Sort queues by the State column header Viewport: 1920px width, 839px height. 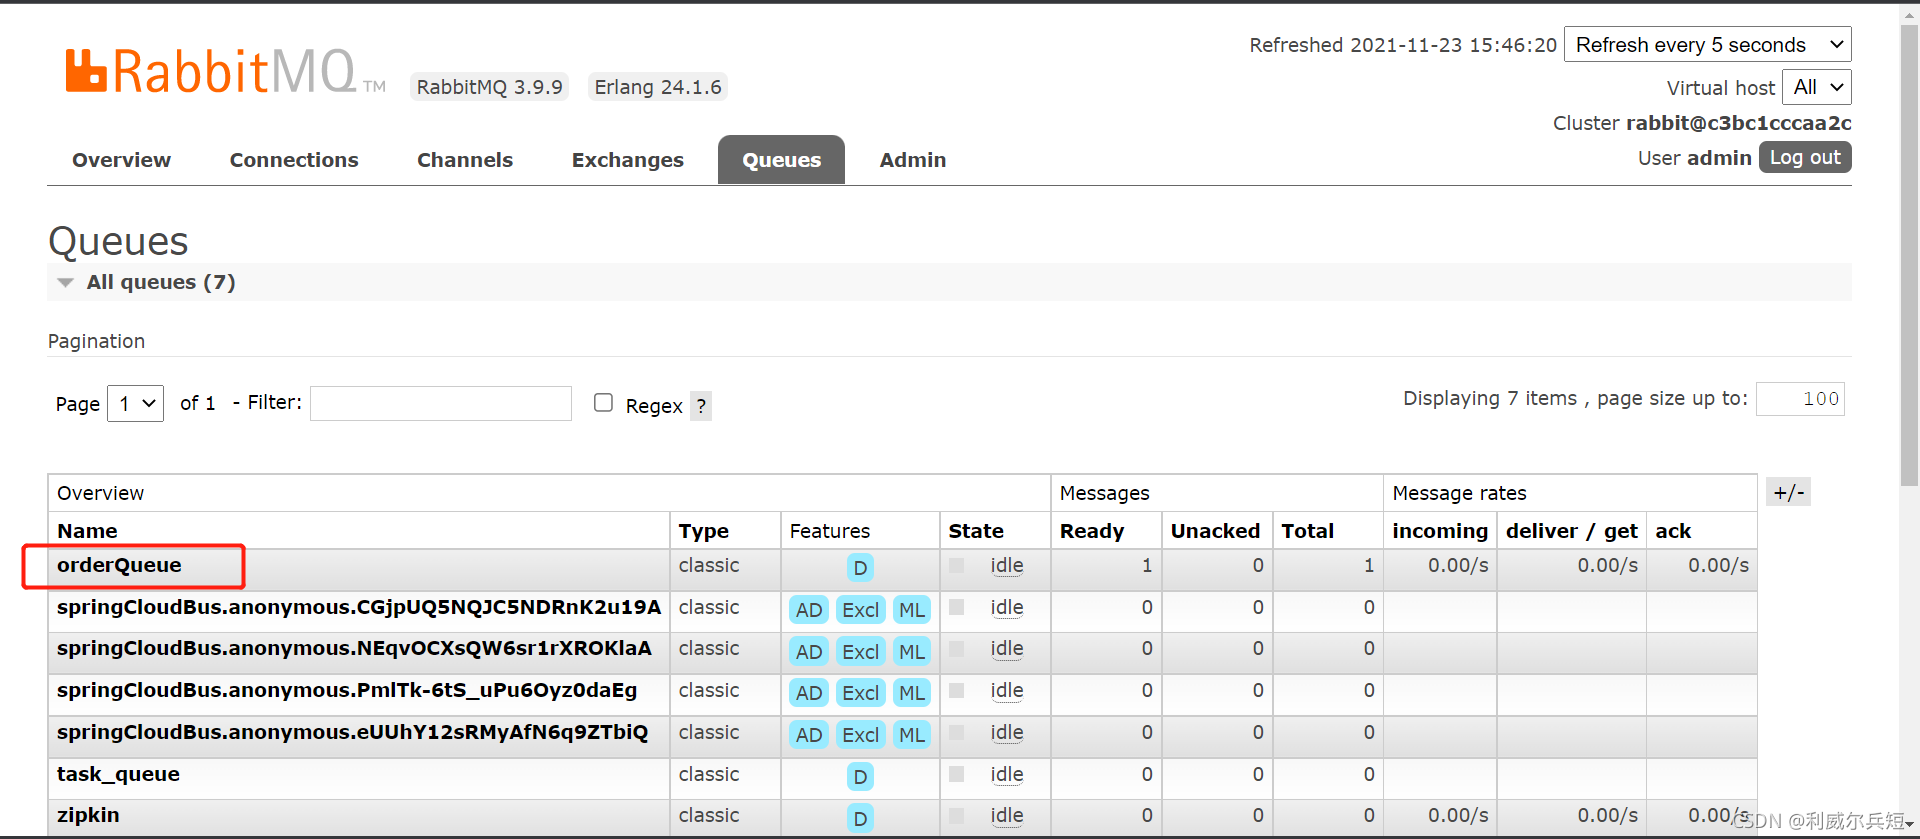click(976, 531)
